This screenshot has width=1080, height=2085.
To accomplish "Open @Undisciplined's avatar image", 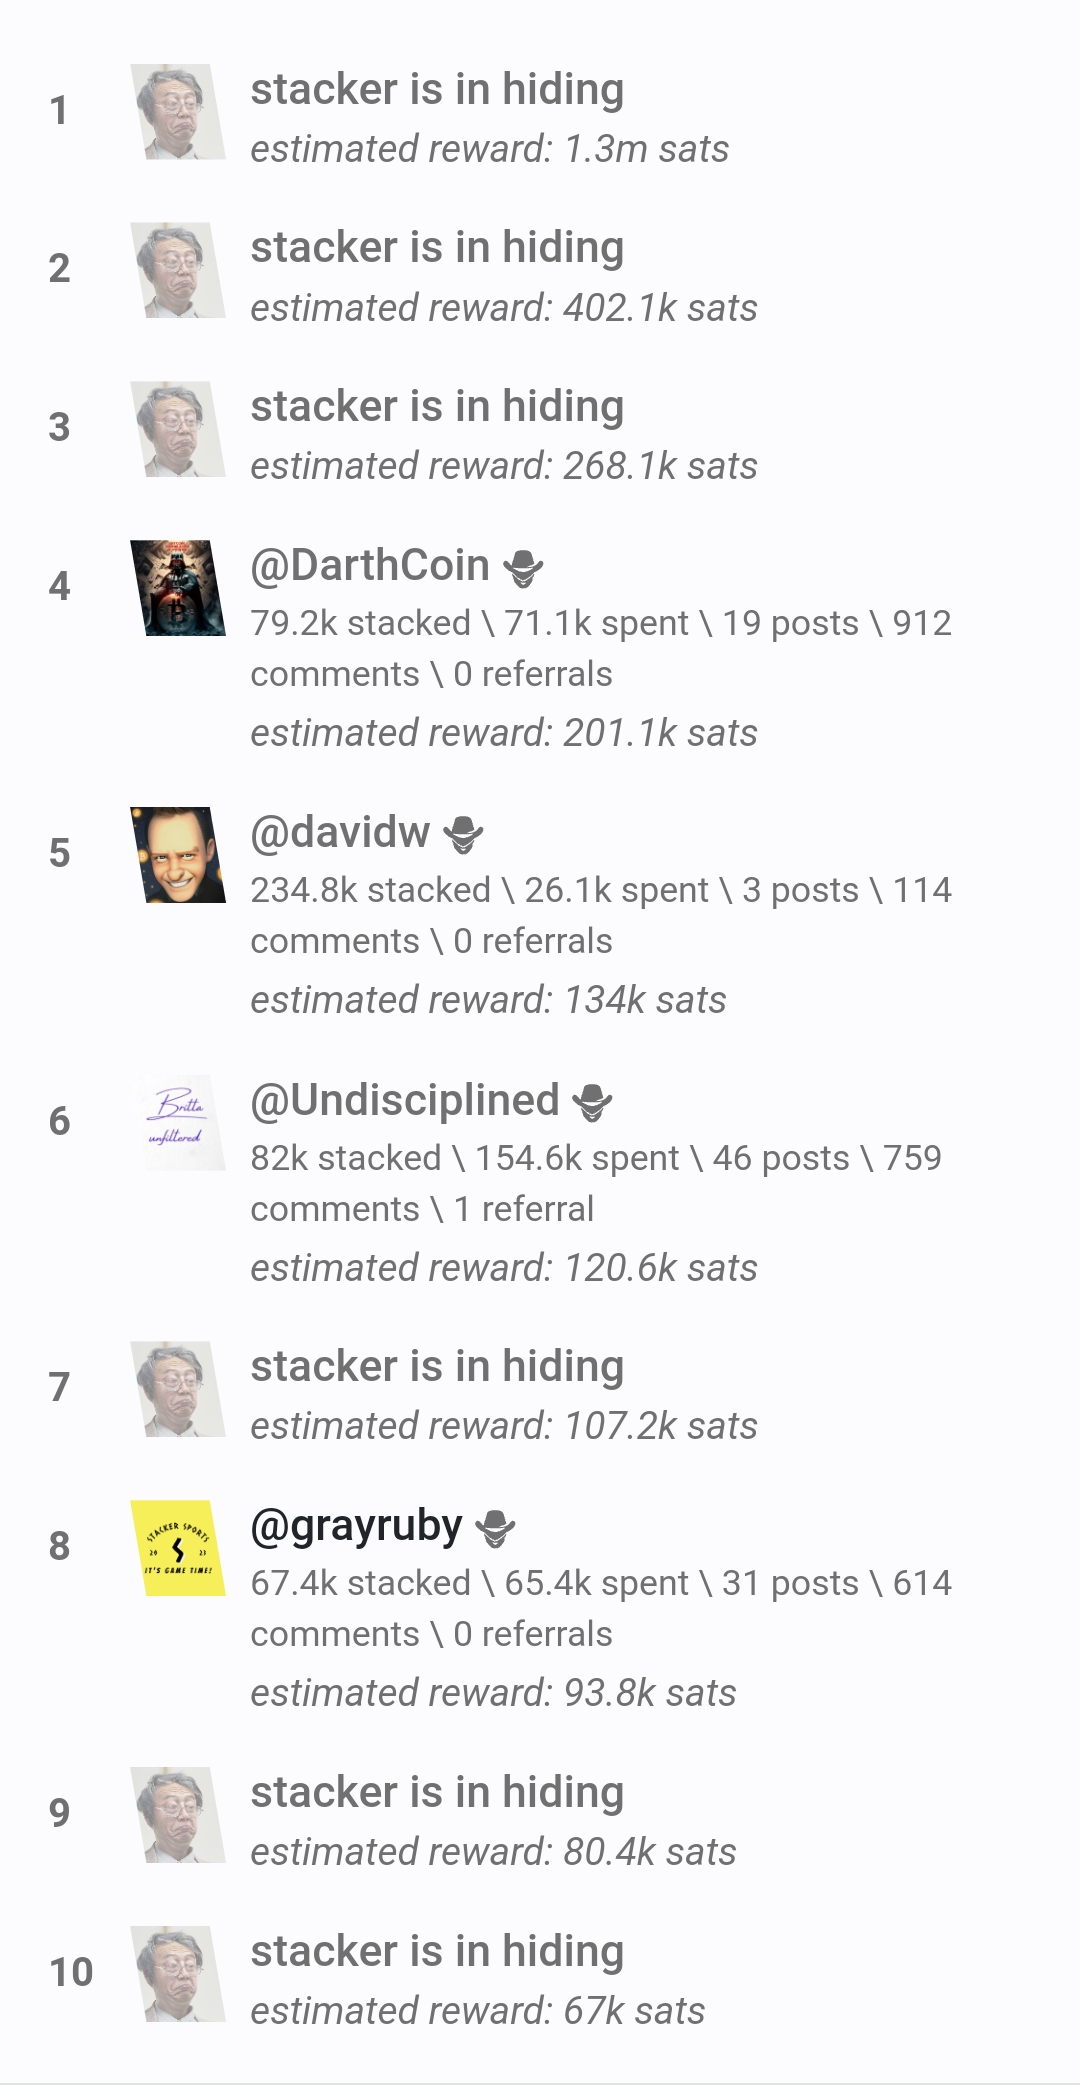I will (178, 1122).
